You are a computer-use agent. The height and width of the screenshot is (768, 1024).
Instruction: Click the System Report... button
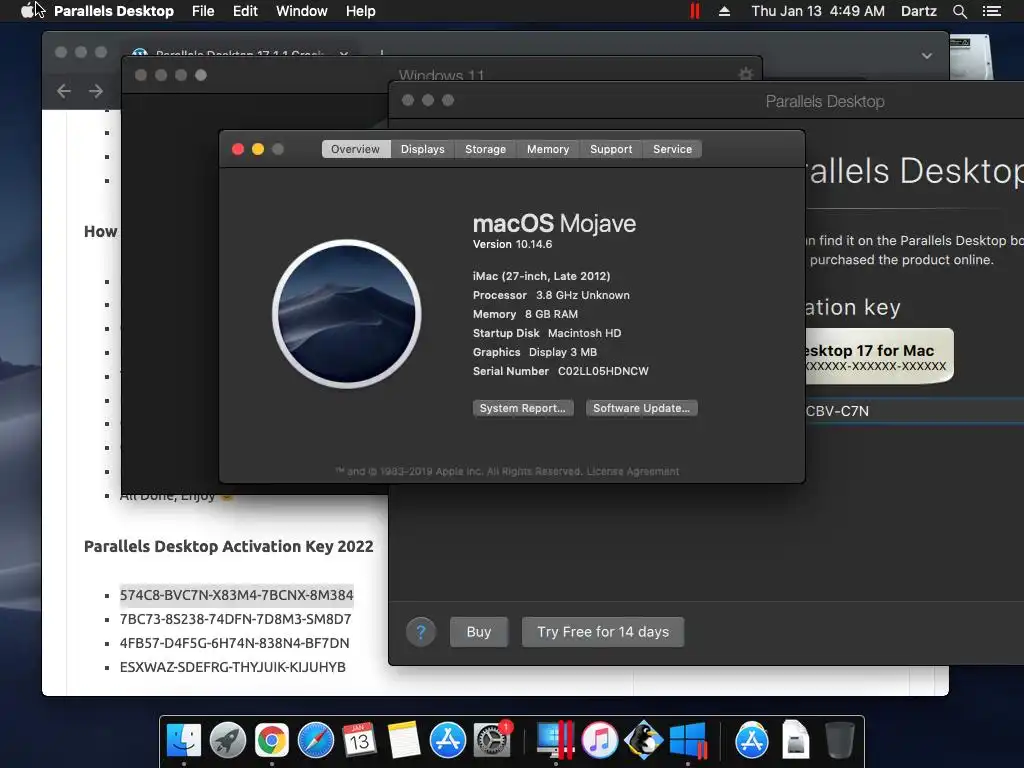522,408
